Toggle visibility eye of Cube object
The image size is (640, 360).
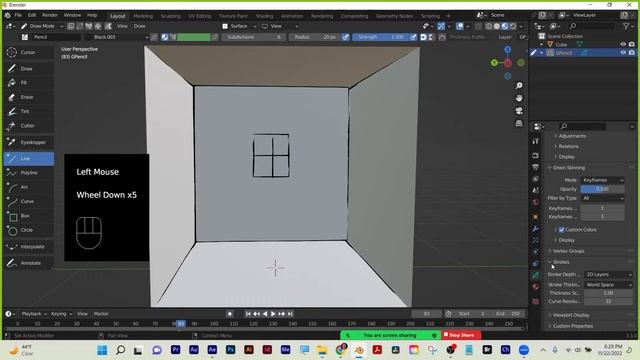(623, 44)
